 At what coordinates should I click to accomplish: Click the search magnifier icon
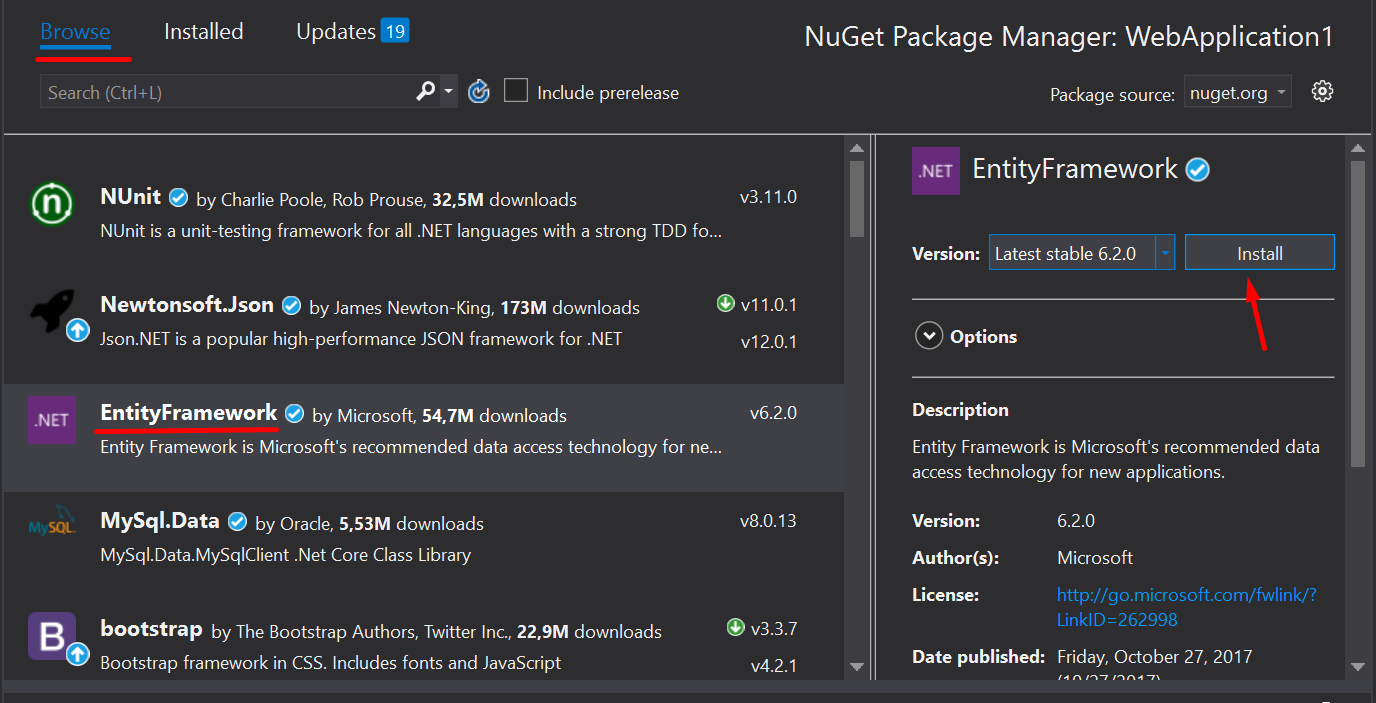(426, 92)
